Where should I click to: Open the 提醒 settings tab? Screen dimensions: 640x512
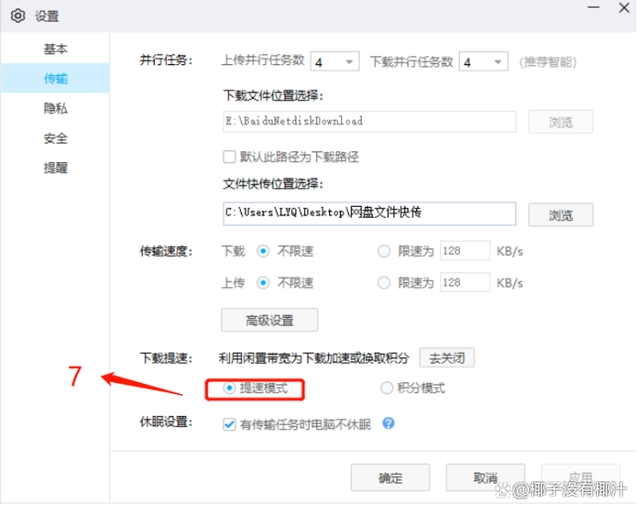(56, 168)
